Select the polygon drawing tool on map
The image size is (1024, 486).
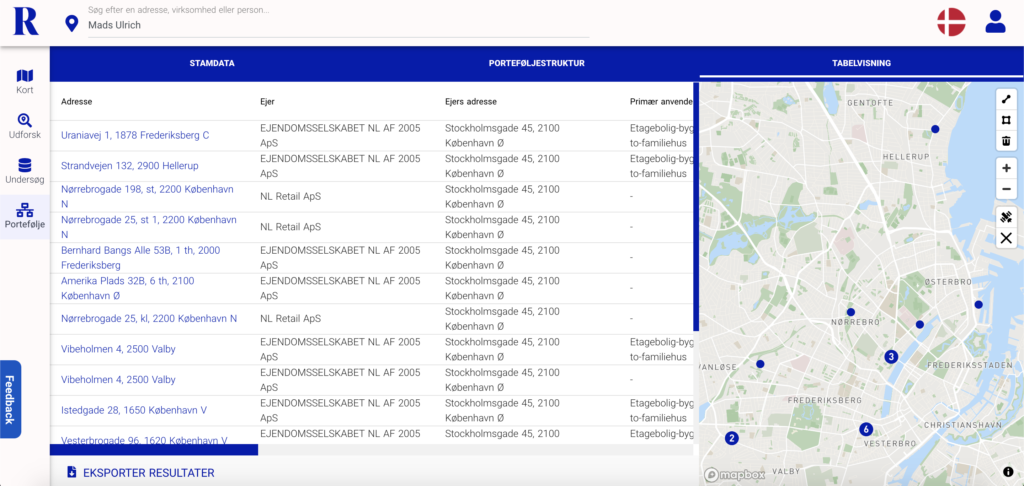pos(1006,120)
